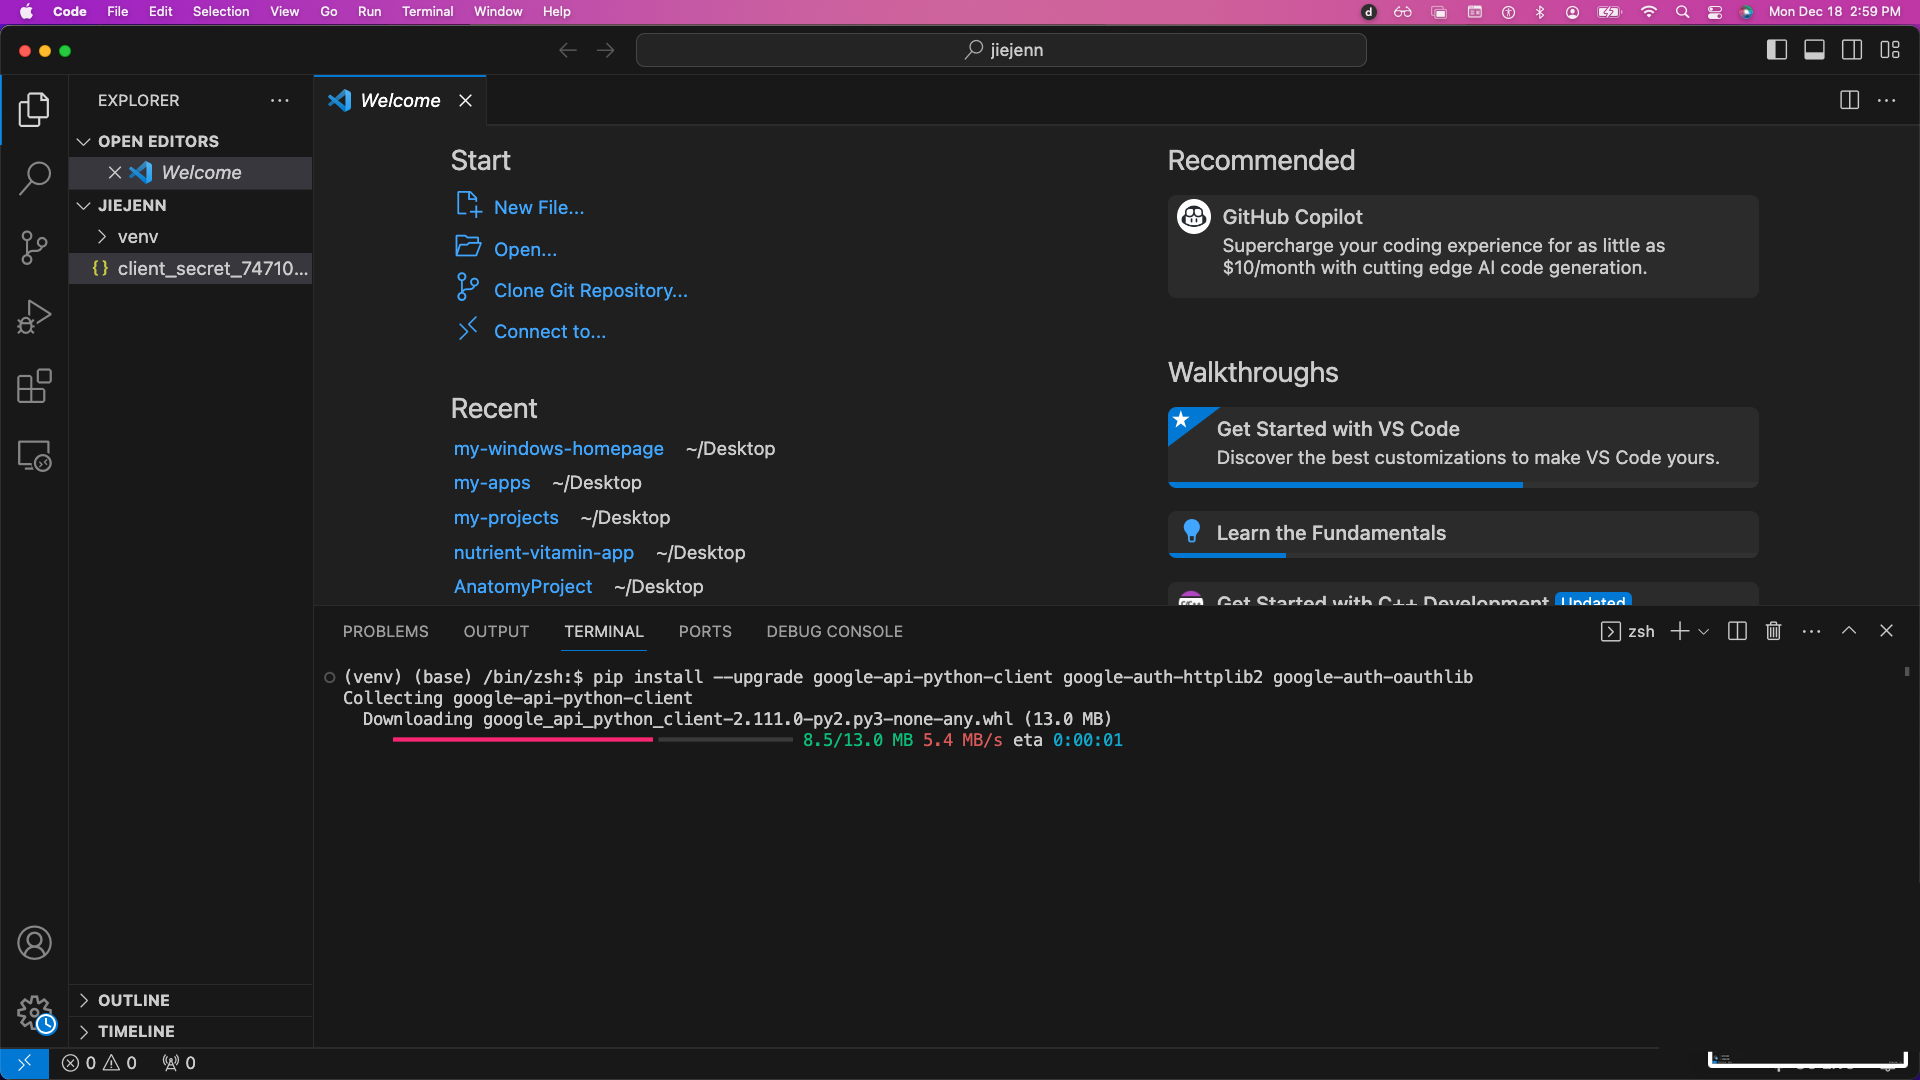The image size is (1920, 1080).
Task: Open the Extensions view icon
Action: tap(34, 386)
